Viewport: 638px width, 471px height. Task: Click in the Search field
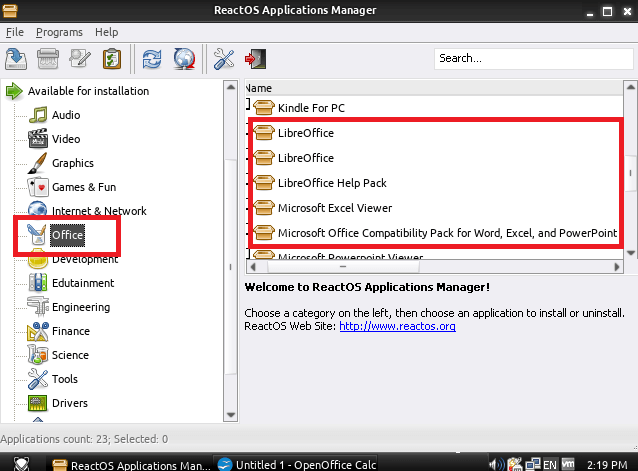pyautogui.click(x=533, y=59)
